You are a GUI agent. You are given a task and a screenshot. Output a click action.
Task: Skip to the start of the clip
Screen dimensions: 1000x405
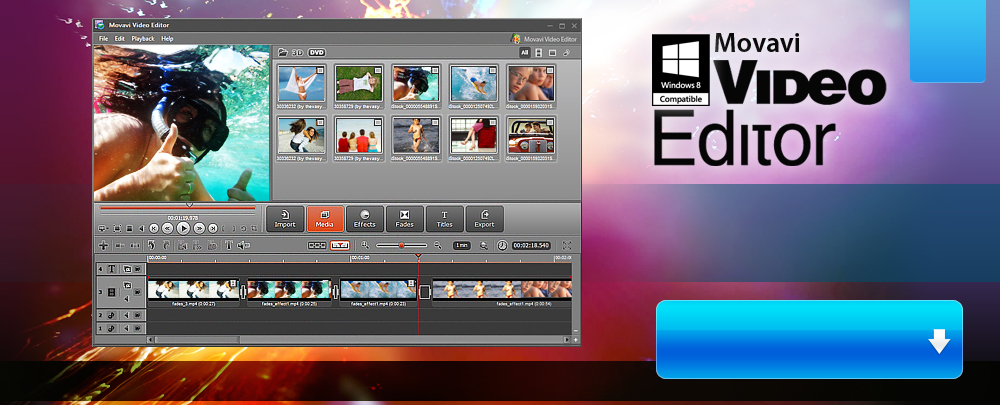(154, 228)
